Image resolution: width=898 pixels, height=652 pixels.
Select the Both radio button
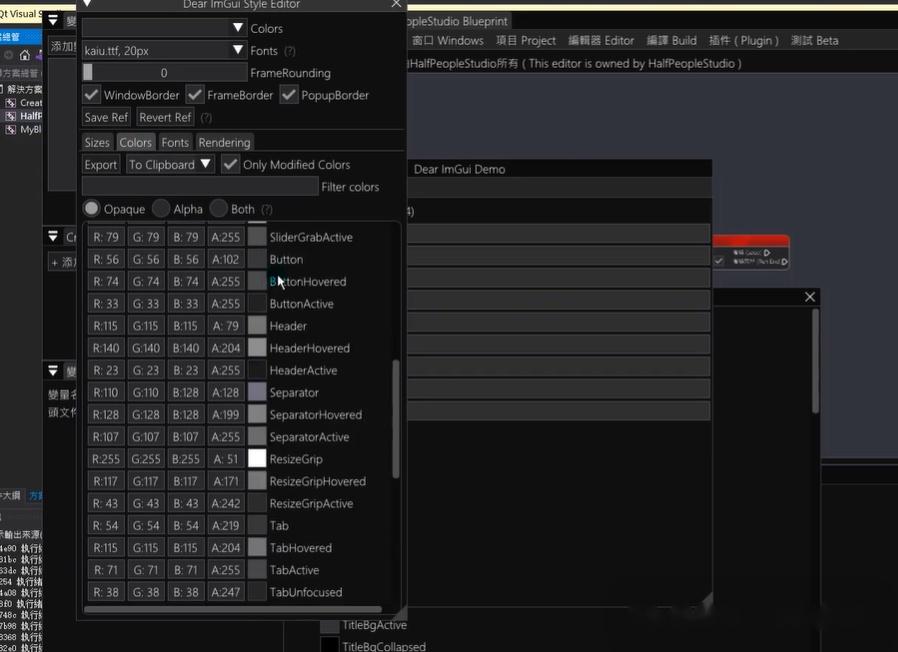218,208
